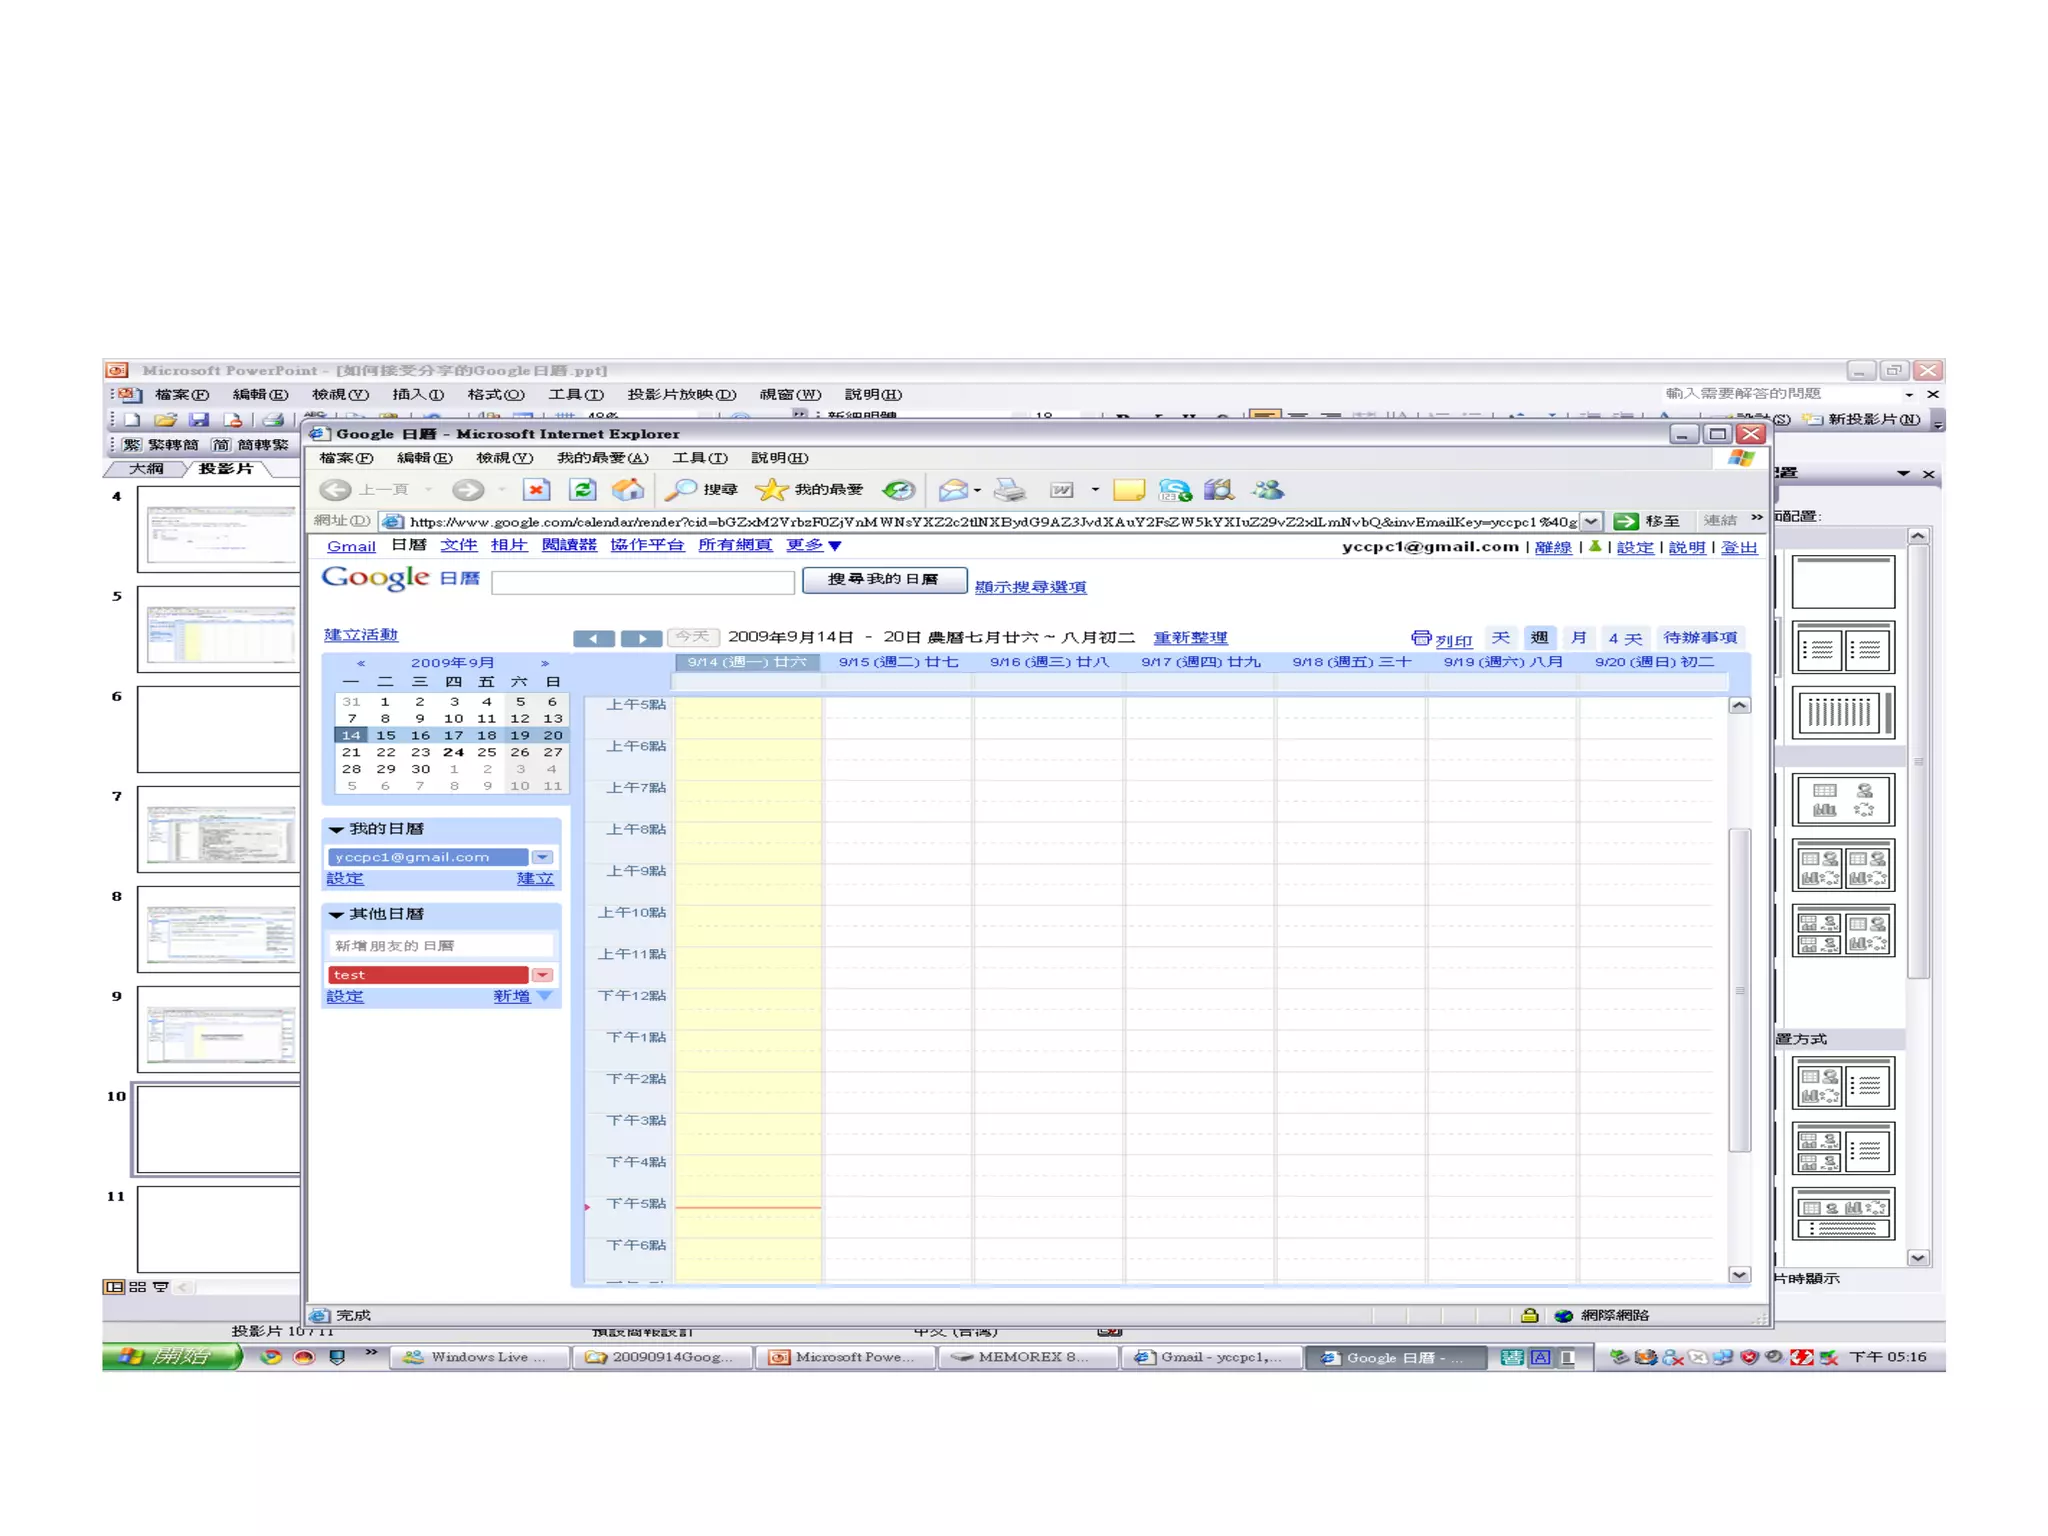
Task: Click the IE Refresh toolbar icon
Action: click(583, 489)
